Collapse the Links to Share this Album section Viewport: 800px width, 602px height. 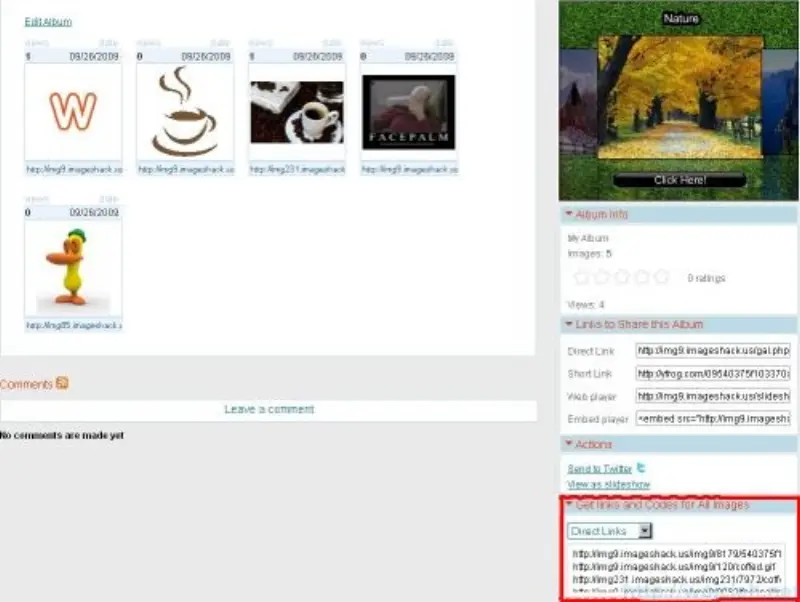[x=569, y=325]
